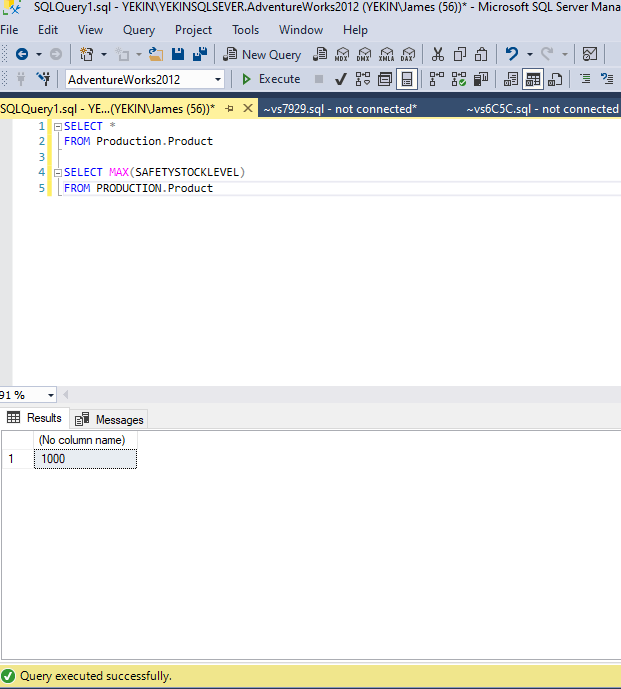
Task: Toggle the pin on SQLQuery1.sql tab
Action: 229,109
